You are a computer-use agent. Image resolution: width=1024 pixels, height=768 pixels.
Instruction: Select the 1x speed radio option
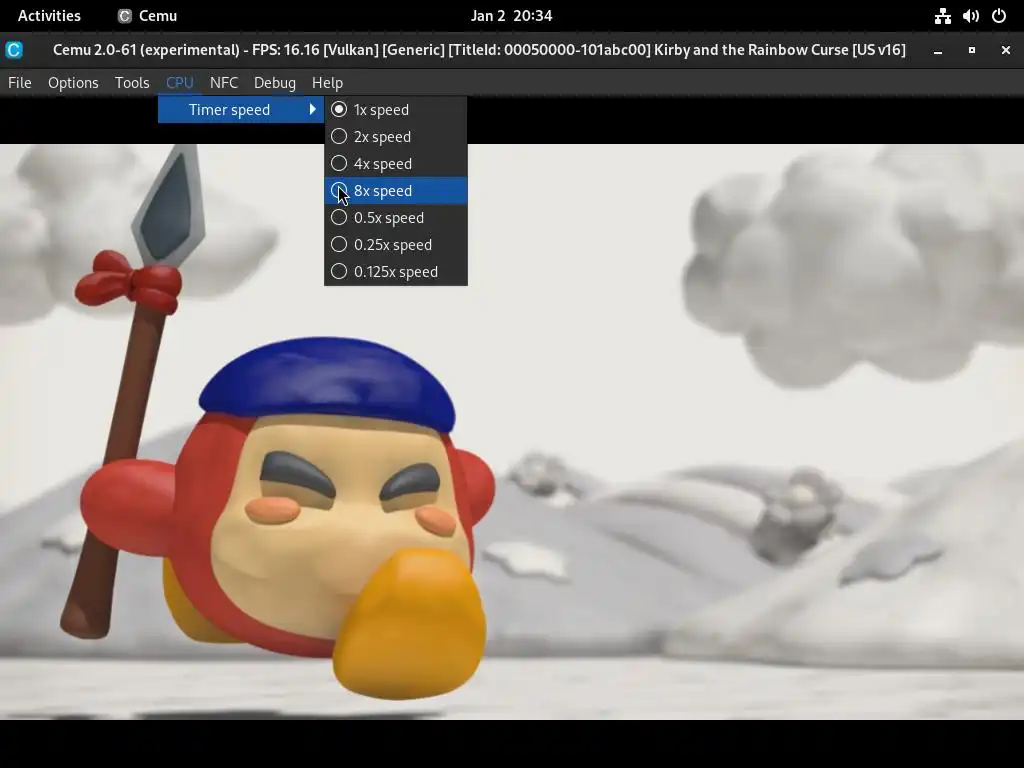coord(396,110)
